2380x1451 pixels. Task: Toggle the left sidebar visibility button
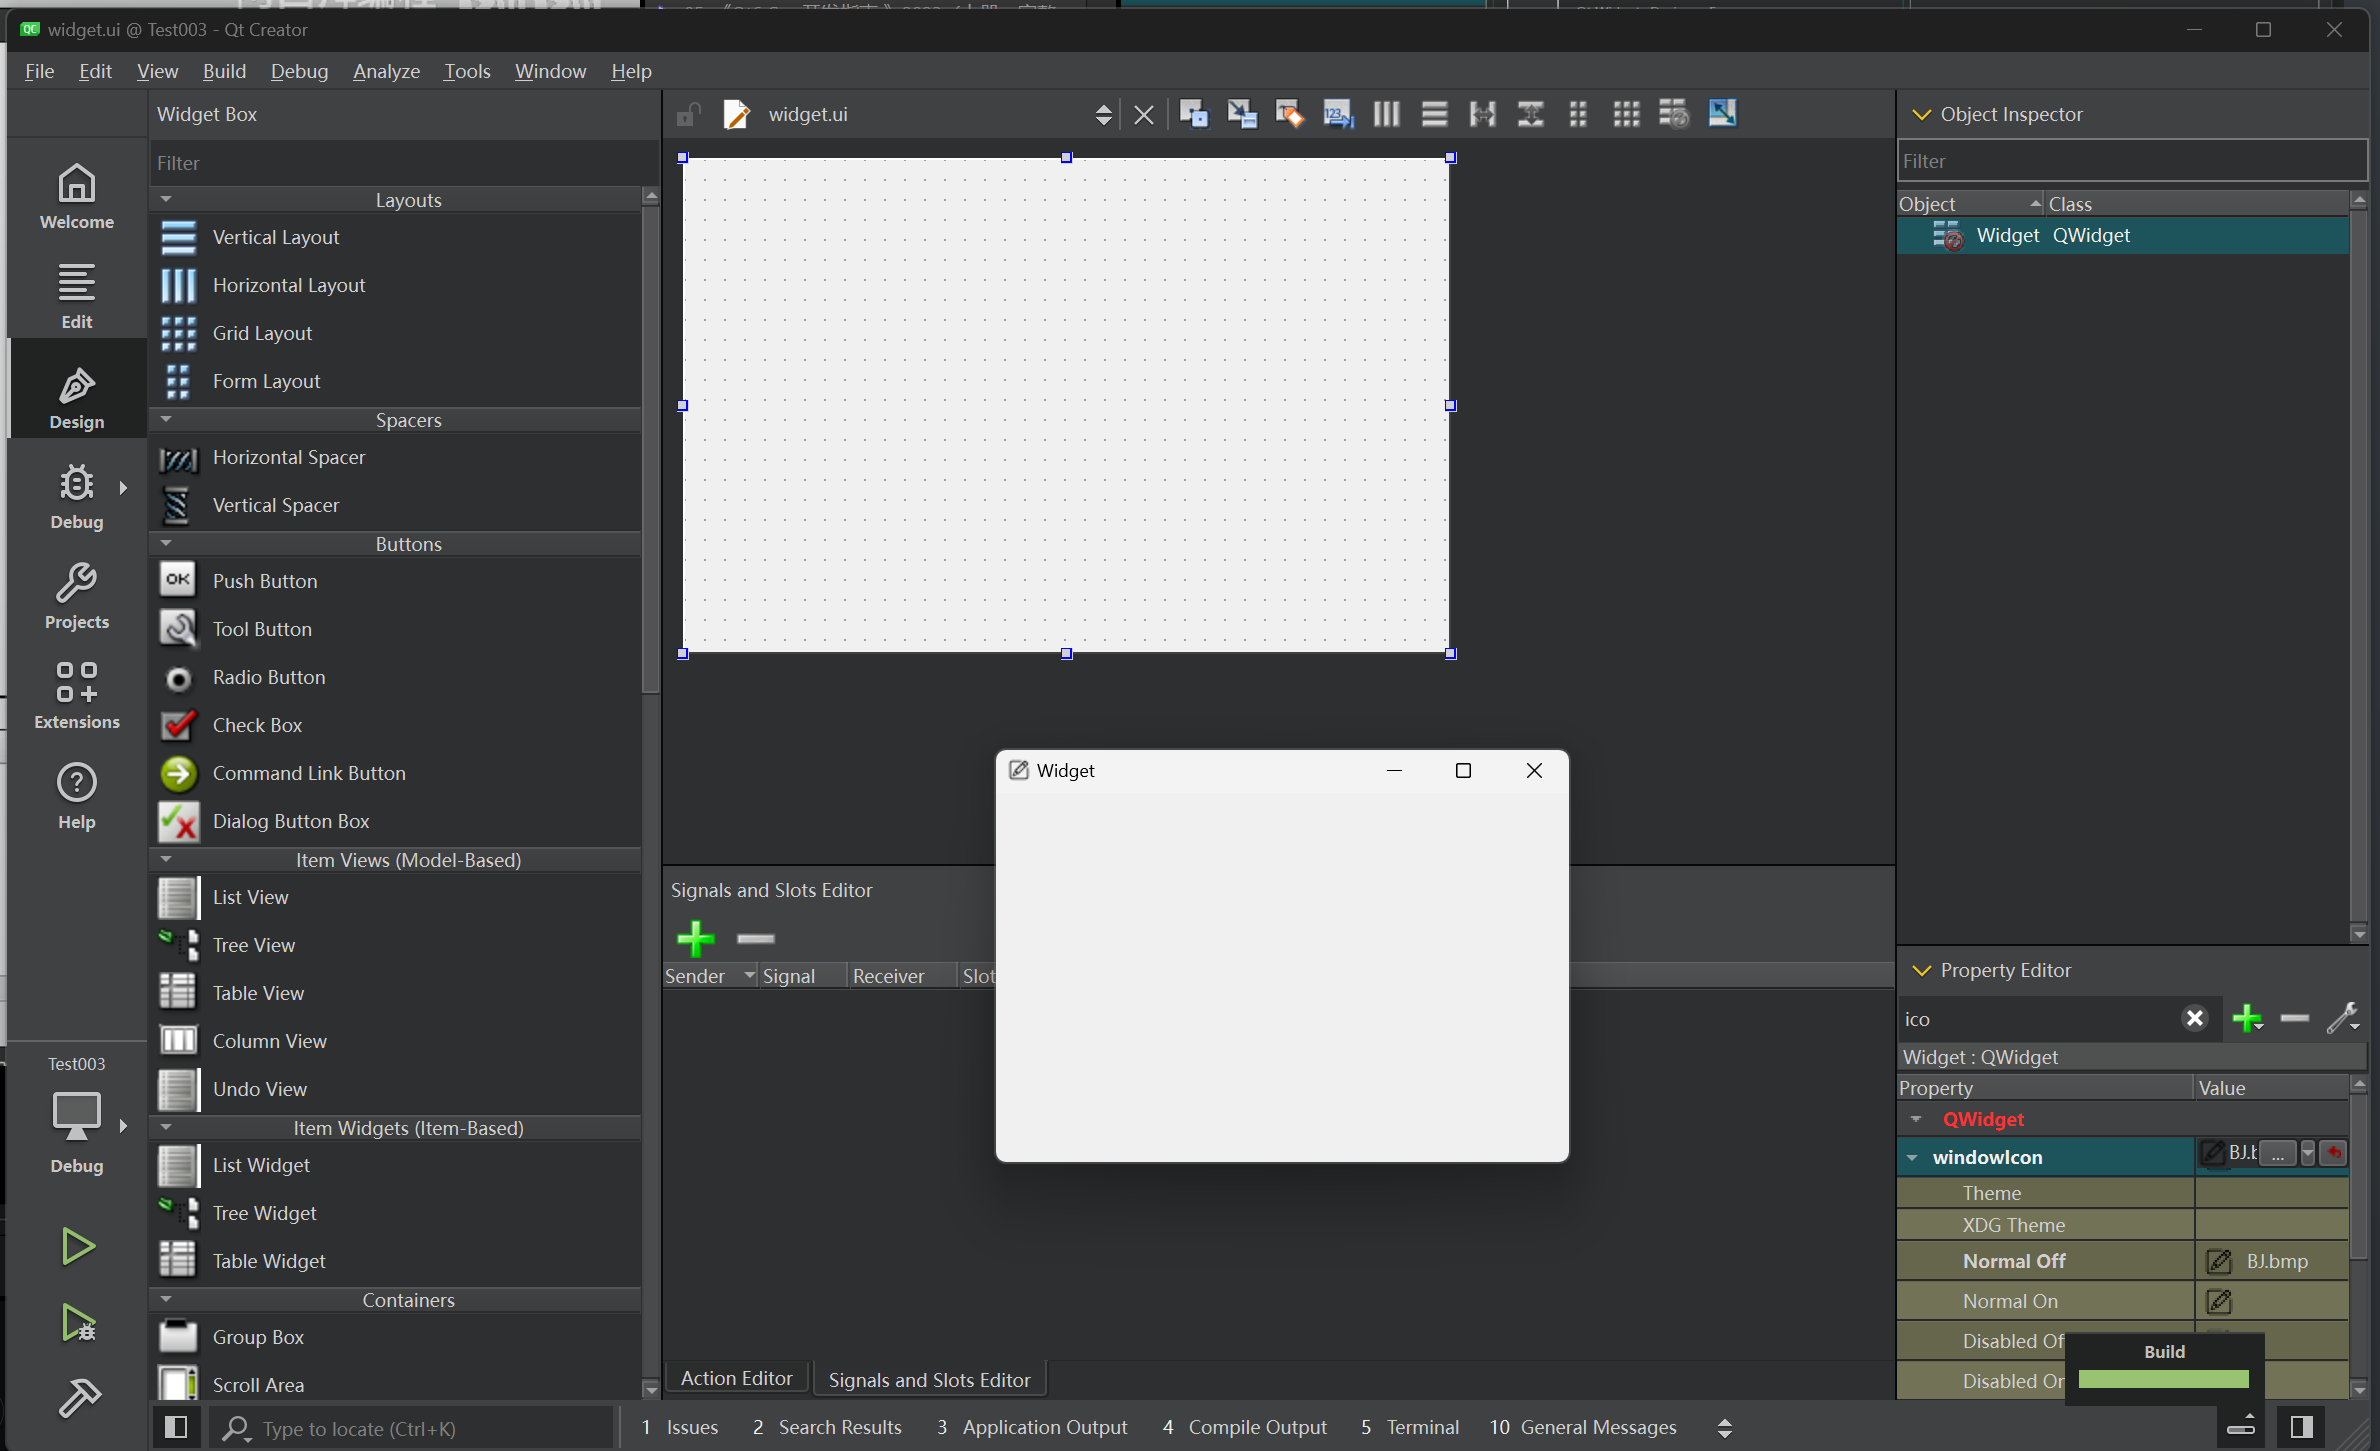(176, 1427)
